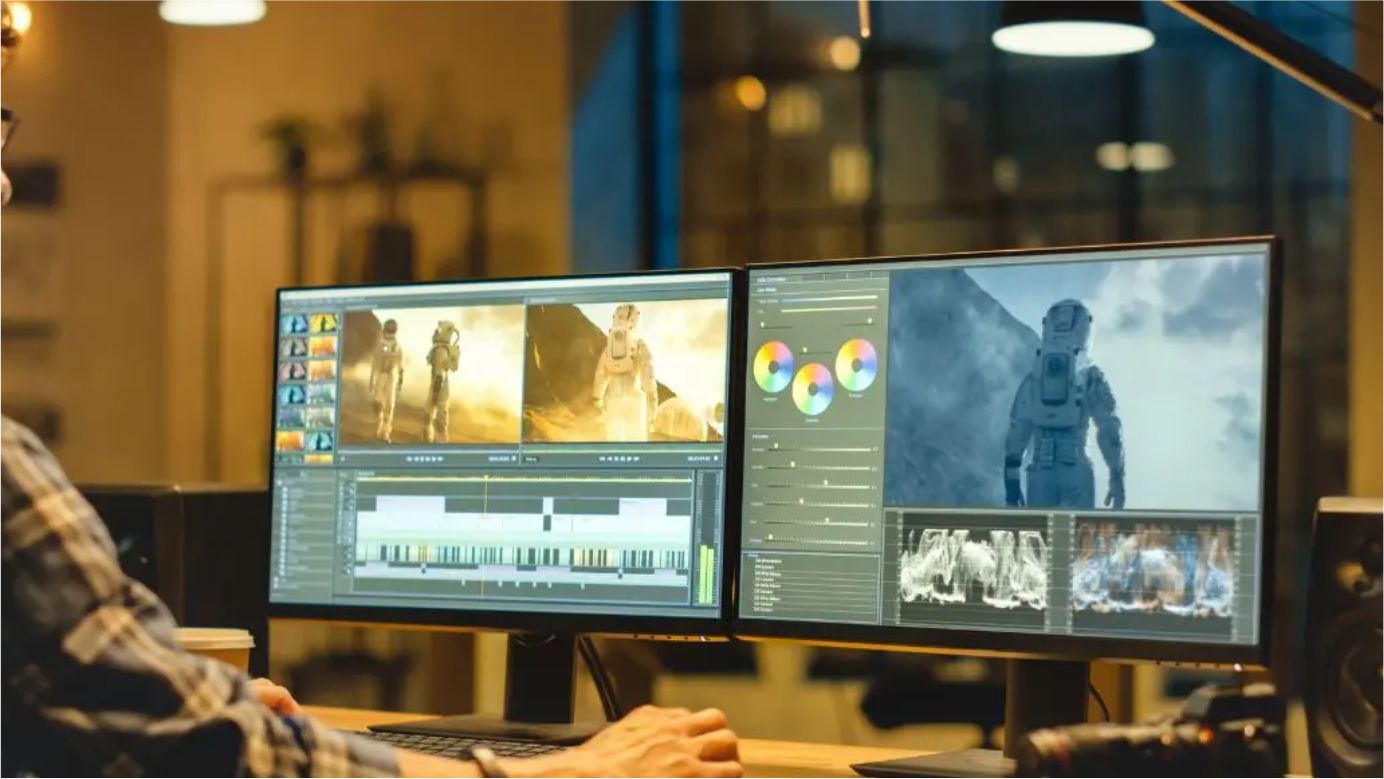1384x779 pixels.
Task: Select the white luma waveform scope
Action: point(973,568)
